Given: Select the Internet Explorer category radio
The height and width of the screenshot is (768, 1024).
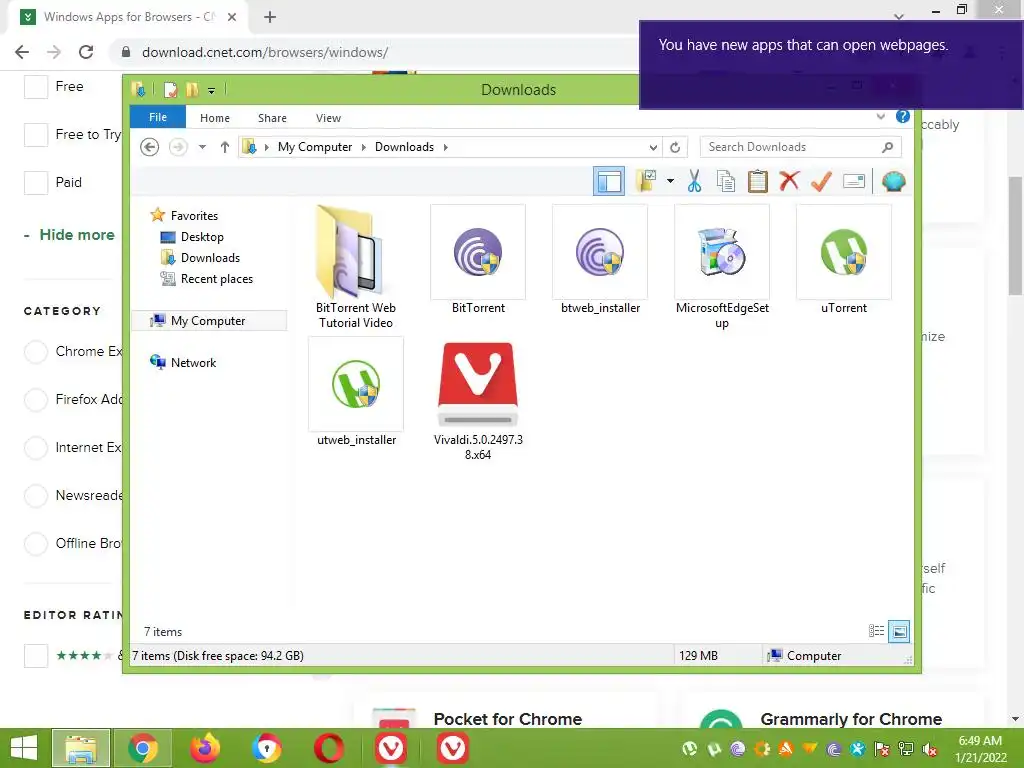Looking at the screenshot, I should tap(36, 447).
